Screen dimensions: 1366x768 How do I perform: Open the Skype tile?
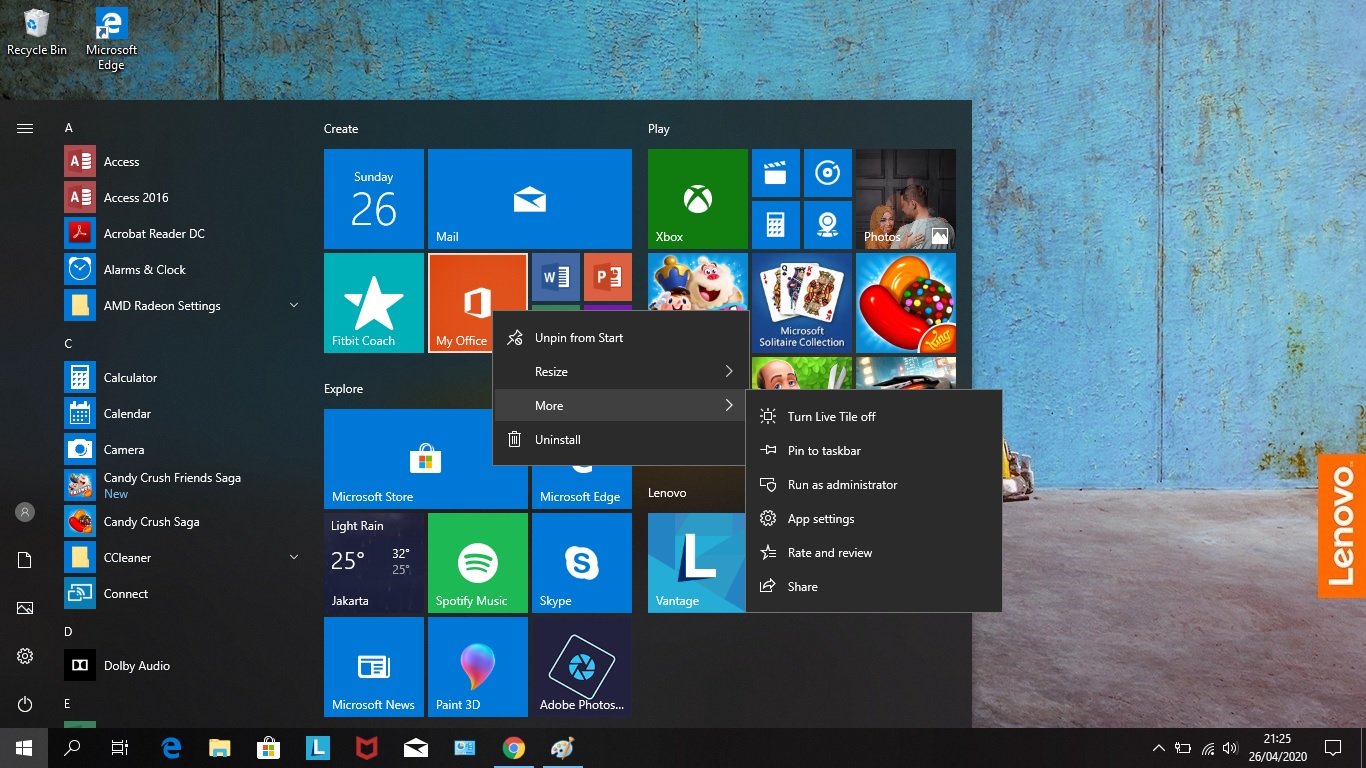click(x=582, y=563)
